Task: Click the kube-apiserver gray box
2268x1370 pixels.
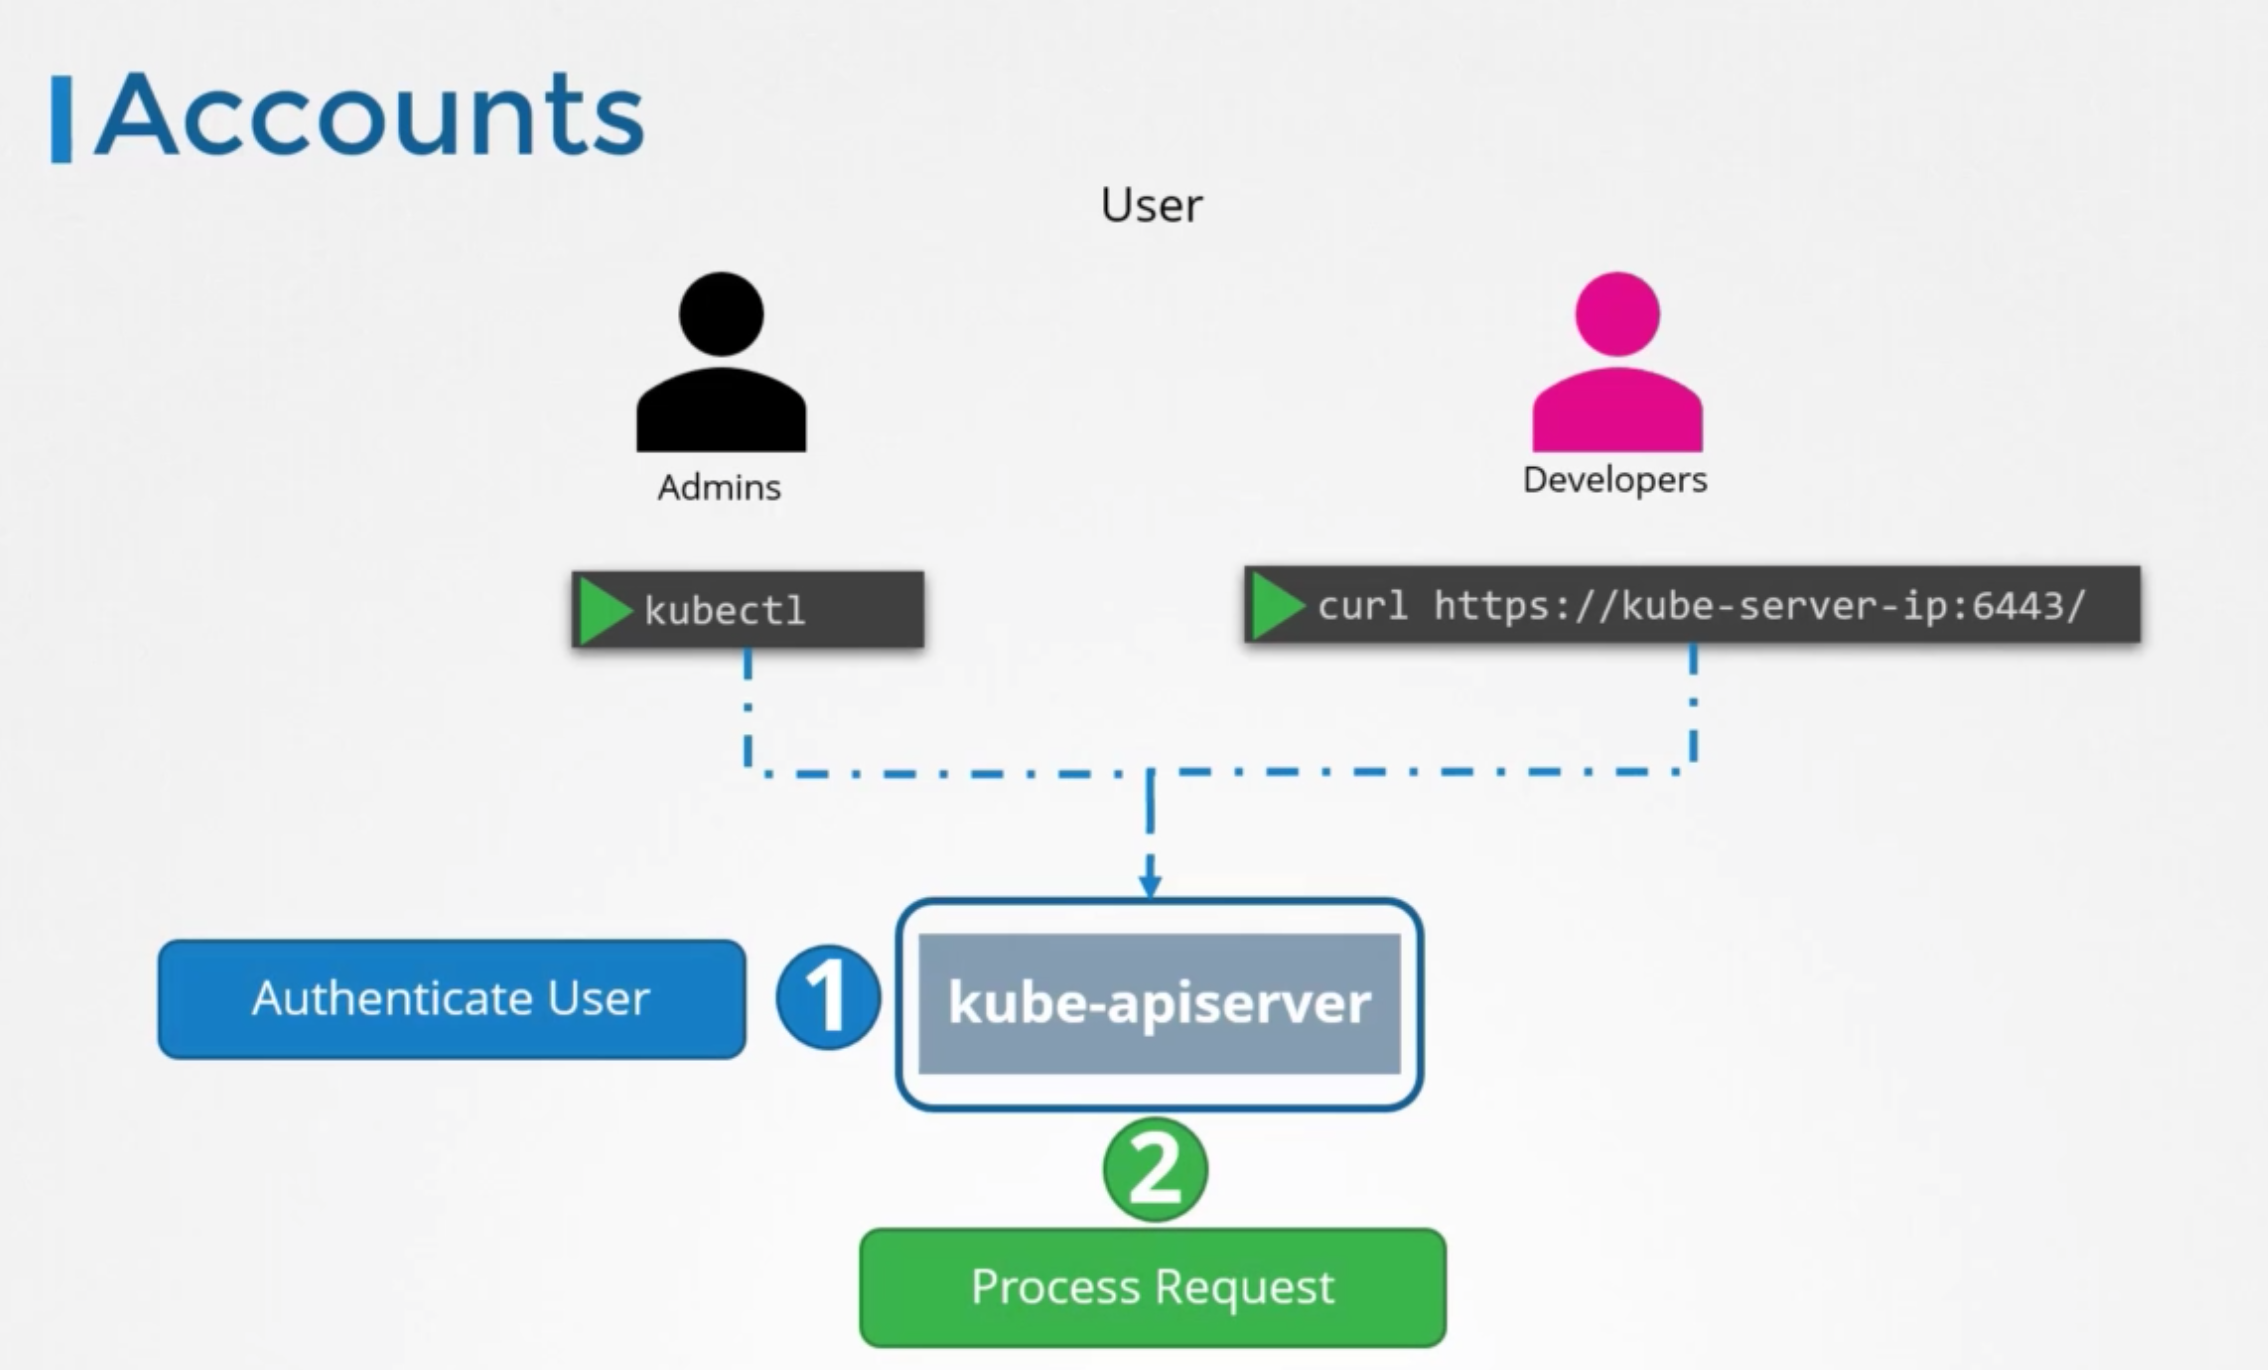Action: tap(1159, 1003)
